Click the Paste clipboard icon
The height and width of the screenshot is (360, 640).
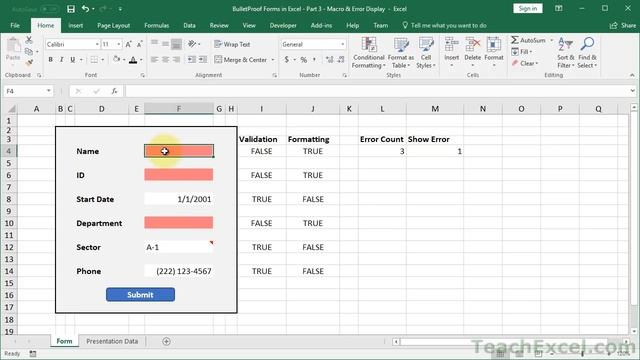click(x=13, y=45)
